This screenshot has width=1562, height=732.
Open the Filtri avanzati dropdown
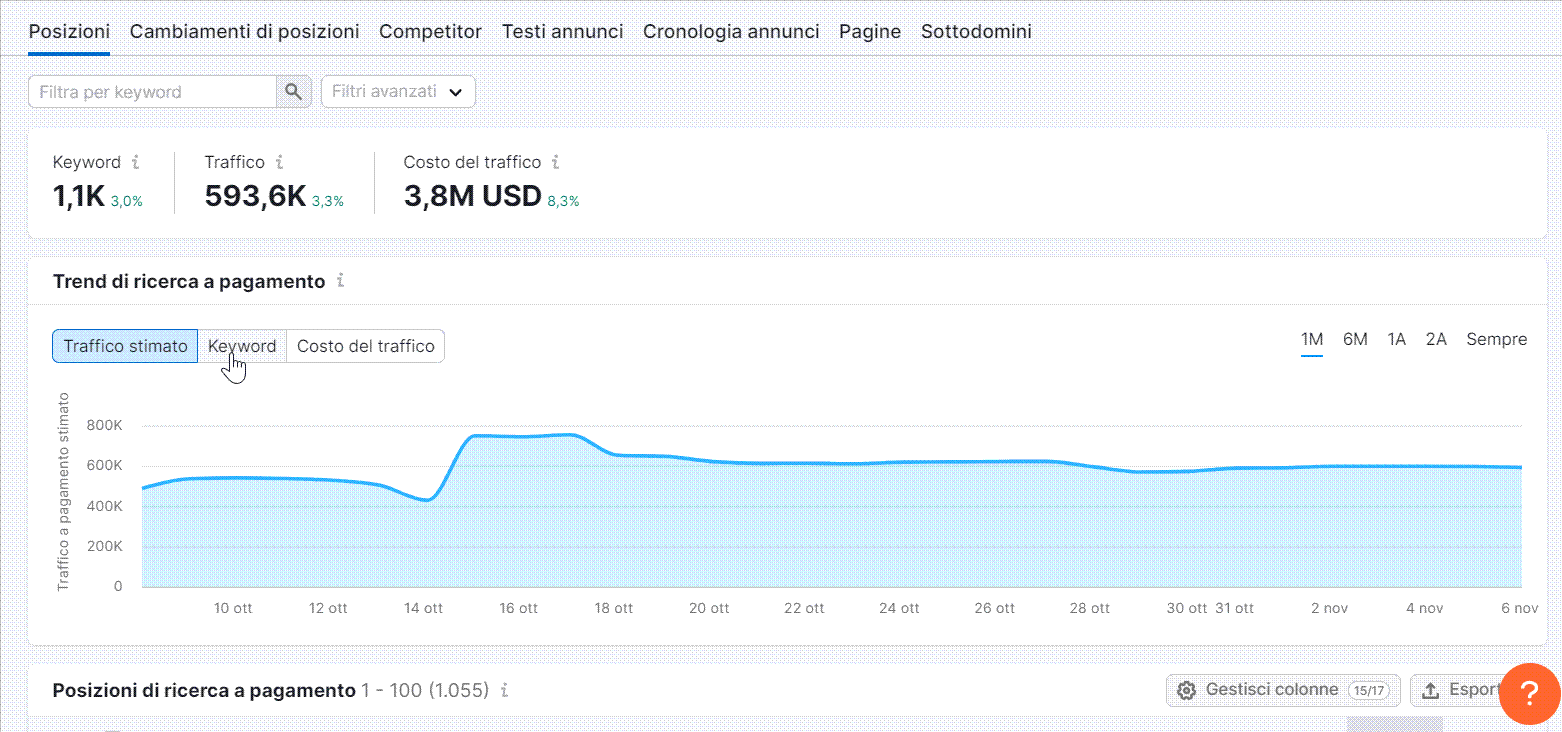(x=397, y=91)
